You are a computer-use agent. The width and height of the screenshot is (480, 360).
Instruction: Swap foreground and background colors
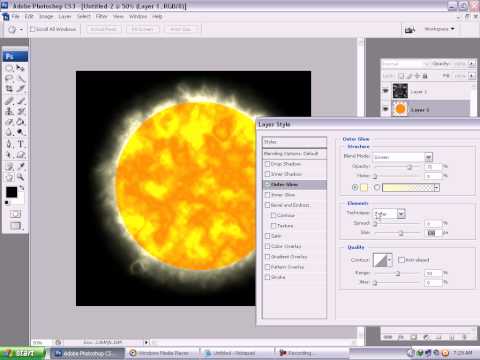point(22,188)
